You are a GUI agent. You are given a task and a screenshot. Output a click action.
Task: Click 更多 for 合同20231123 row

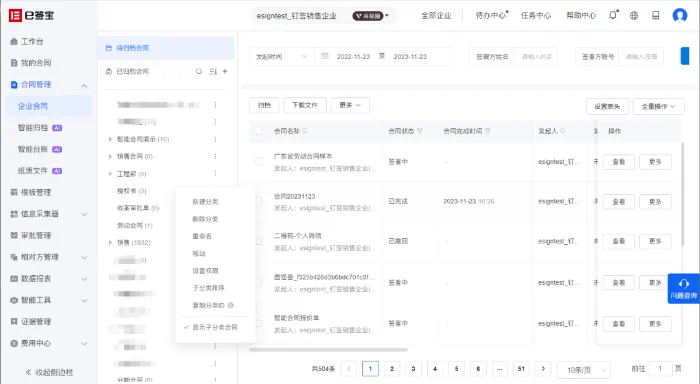point(655,201)
